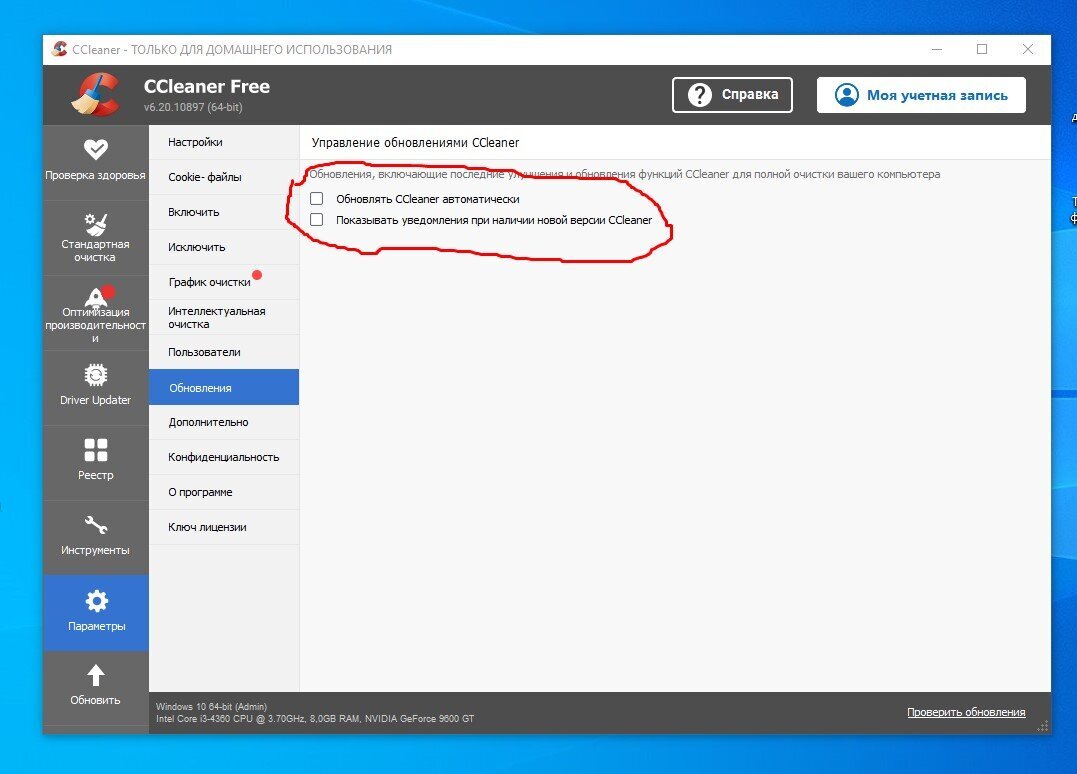Click CCleaner Free title text
This screenshot has width=1077, height=774.
click(x=207, y=87)
